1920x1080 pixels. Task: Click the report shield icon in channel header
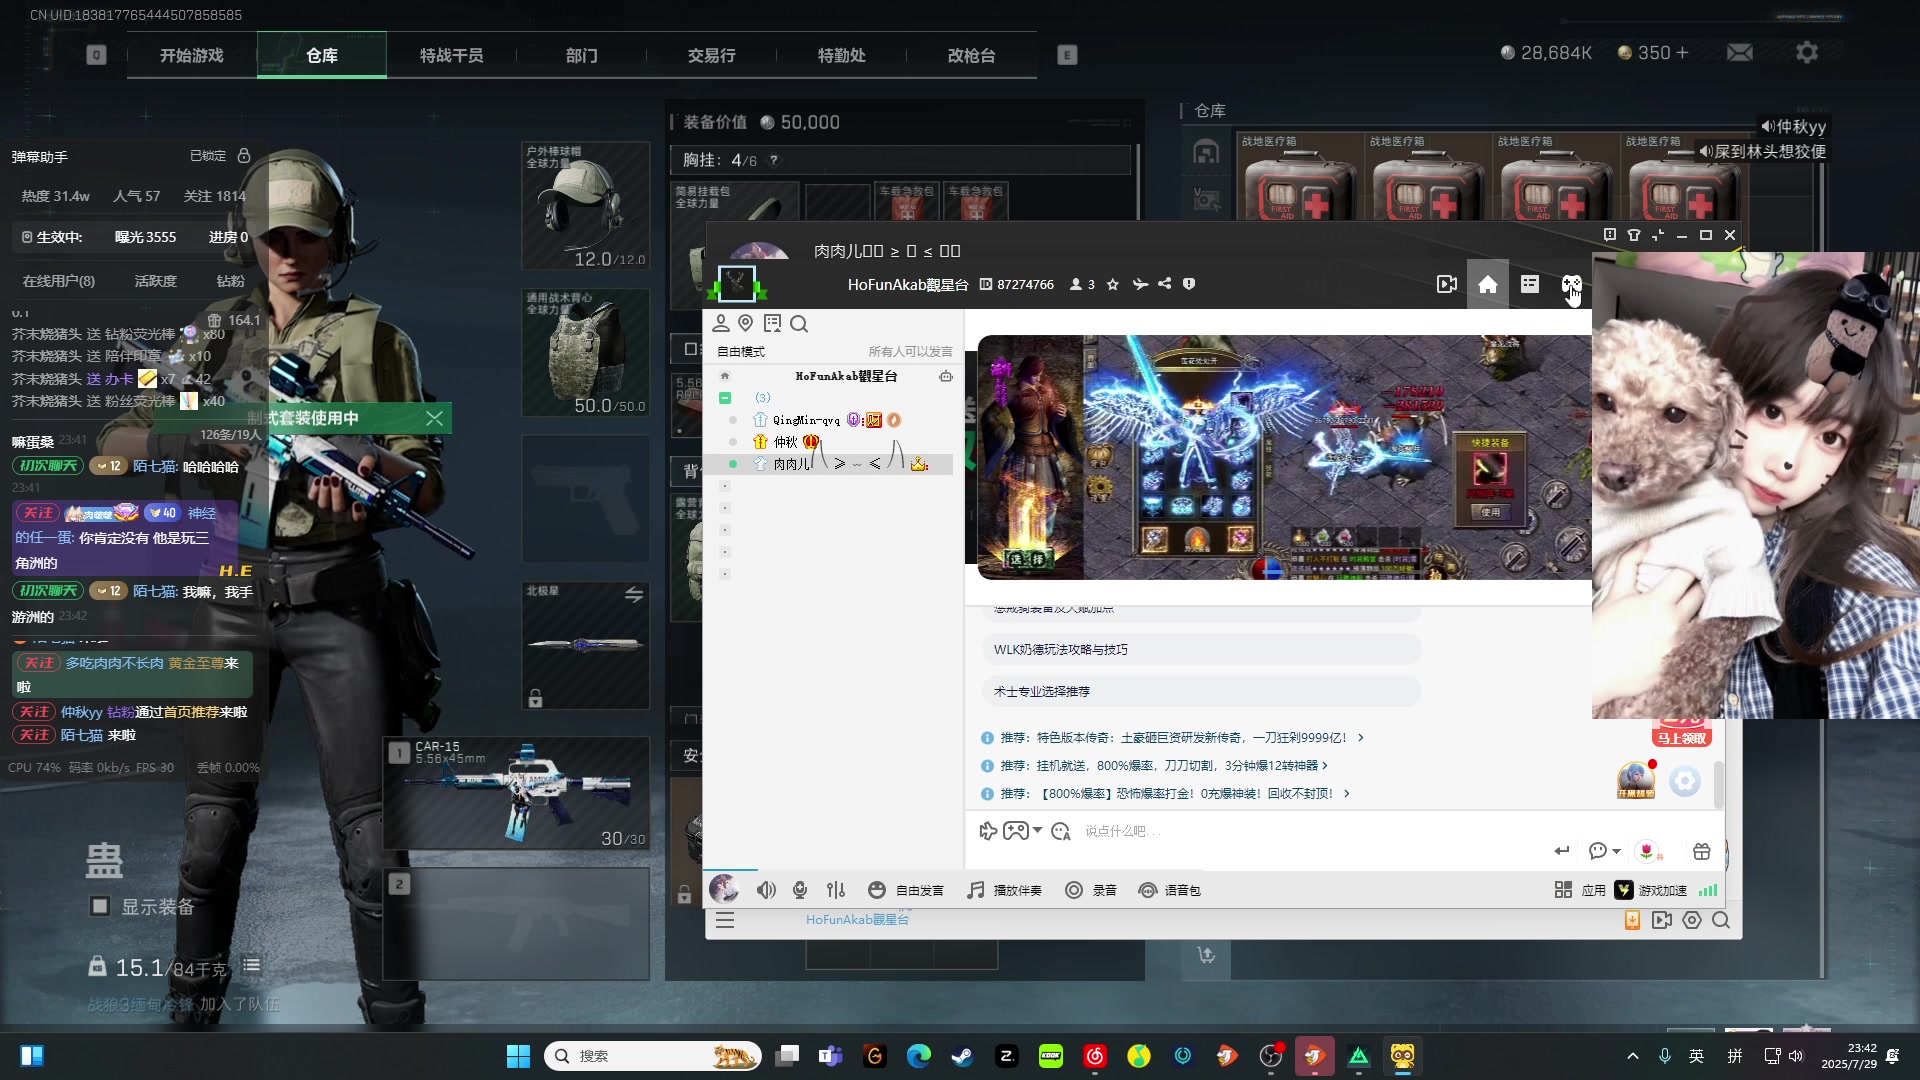tap(1189, 285)
